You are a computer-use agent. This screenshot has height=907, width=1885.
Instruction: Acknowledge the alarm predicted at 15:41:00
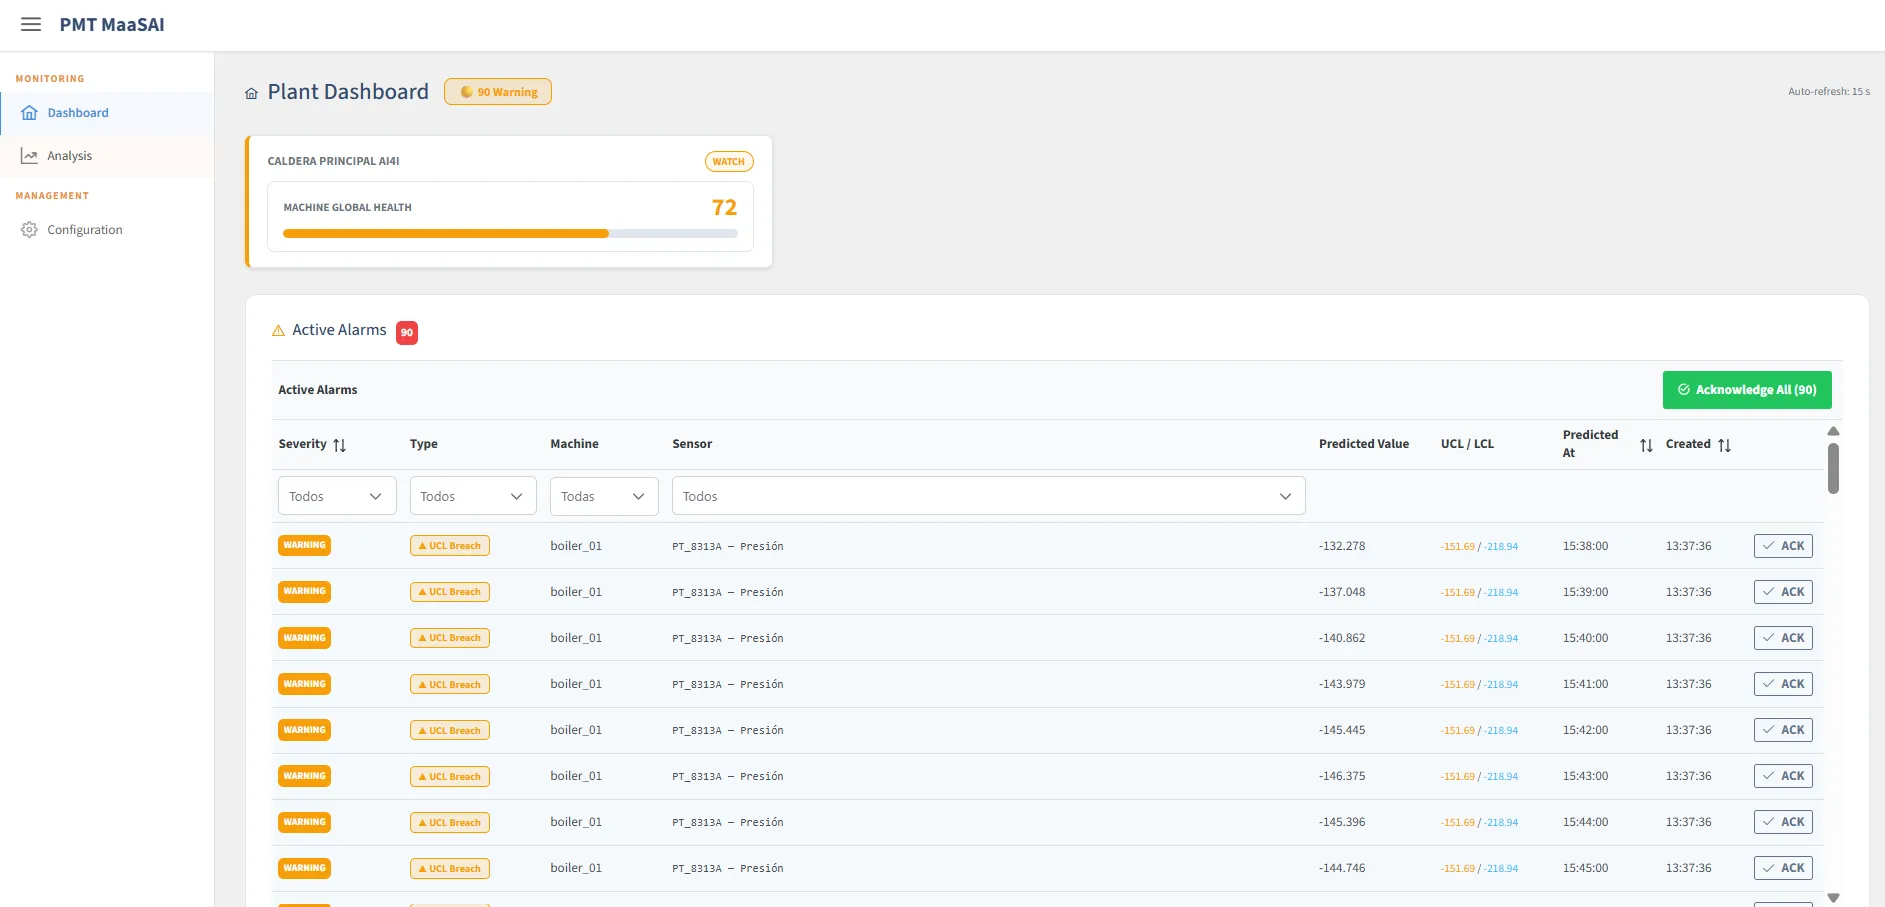[1783, 684]
